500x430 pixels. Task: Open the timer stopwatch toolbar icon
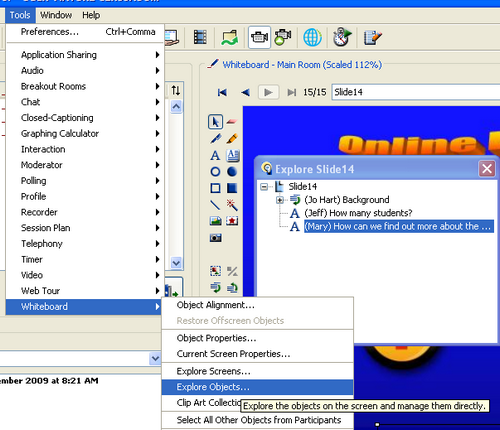[342, 37]
